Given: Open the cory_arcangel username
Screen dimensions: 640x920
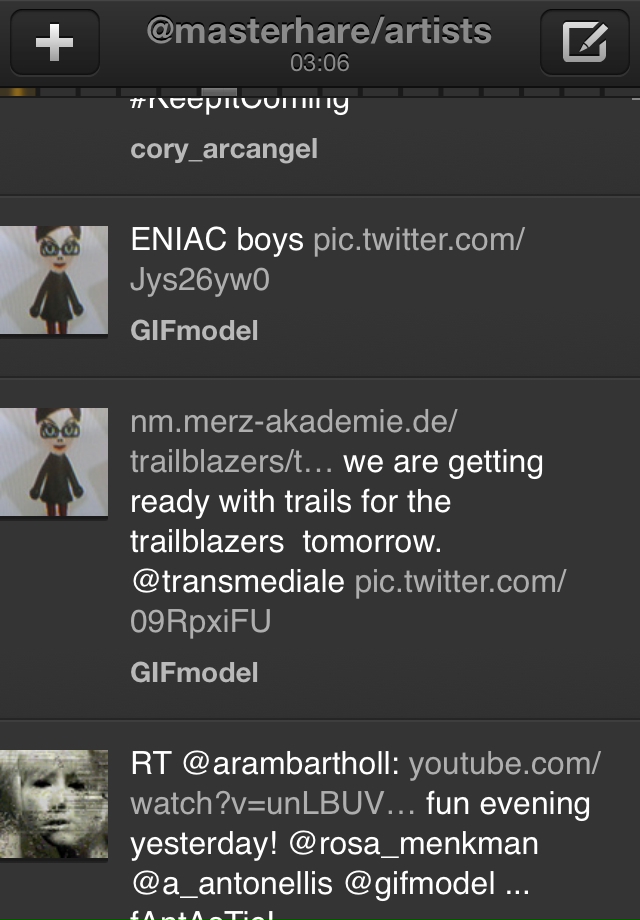Looking at the screenshot, I should [224, 150].
